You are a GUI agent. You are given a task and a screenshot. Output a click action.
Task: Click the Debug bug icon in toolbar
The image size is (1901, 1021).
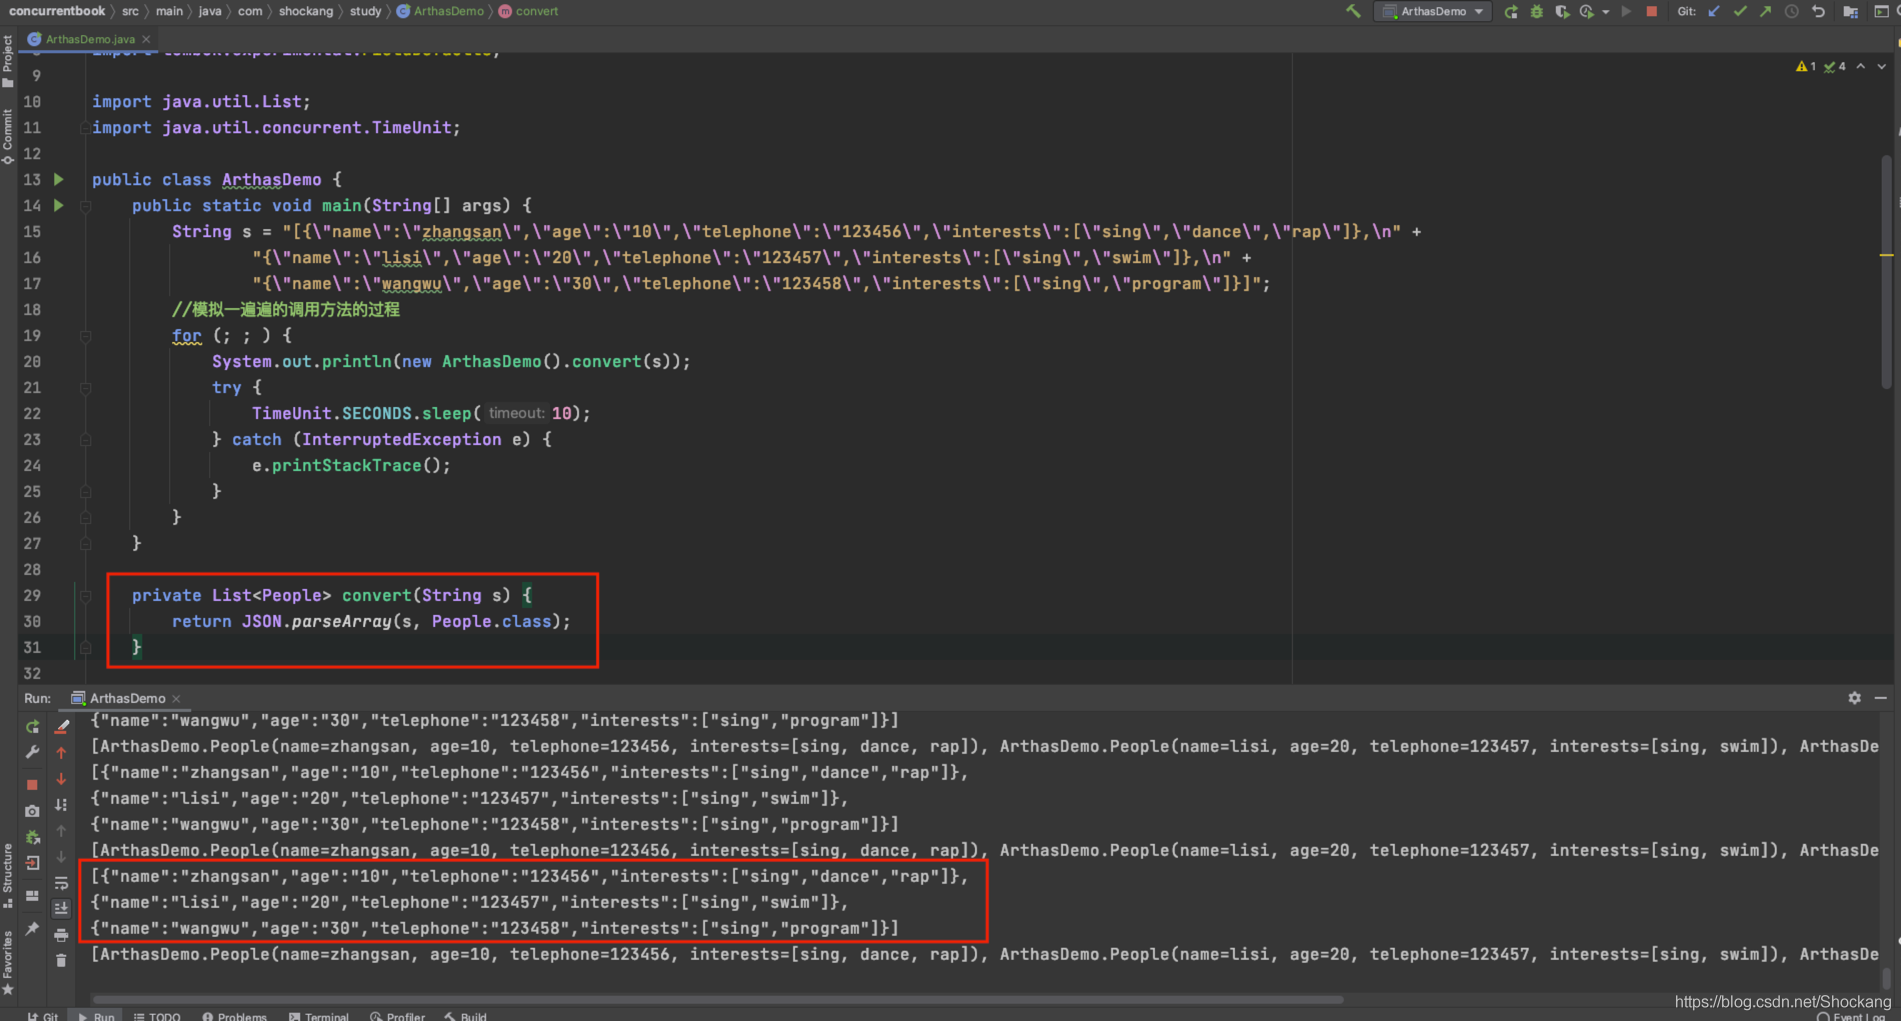tap(1536, 12)
